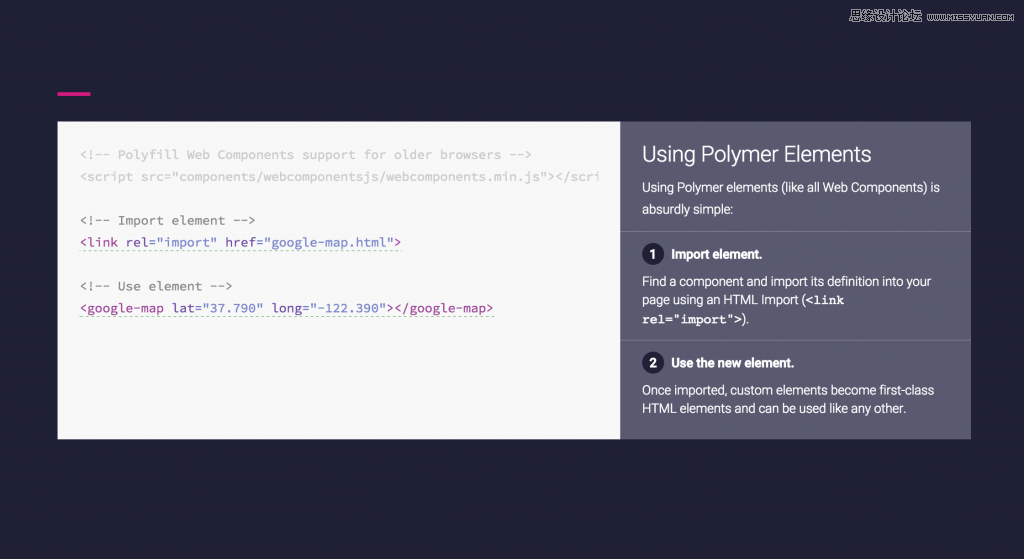Click the 'Using Polymer Elements' title
Image resolution: width=1024 pixels, height=559 pixels.
point(756,154)
